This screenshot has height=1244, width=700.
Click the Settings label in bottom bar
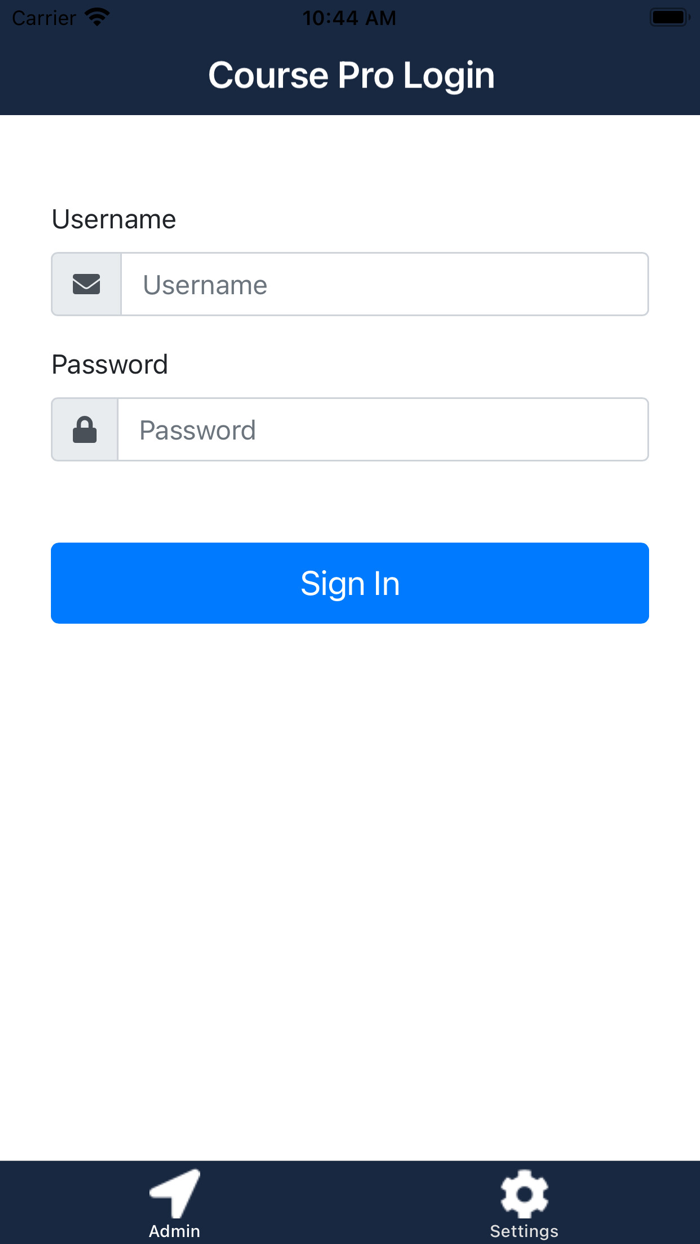pos(524,1231)
